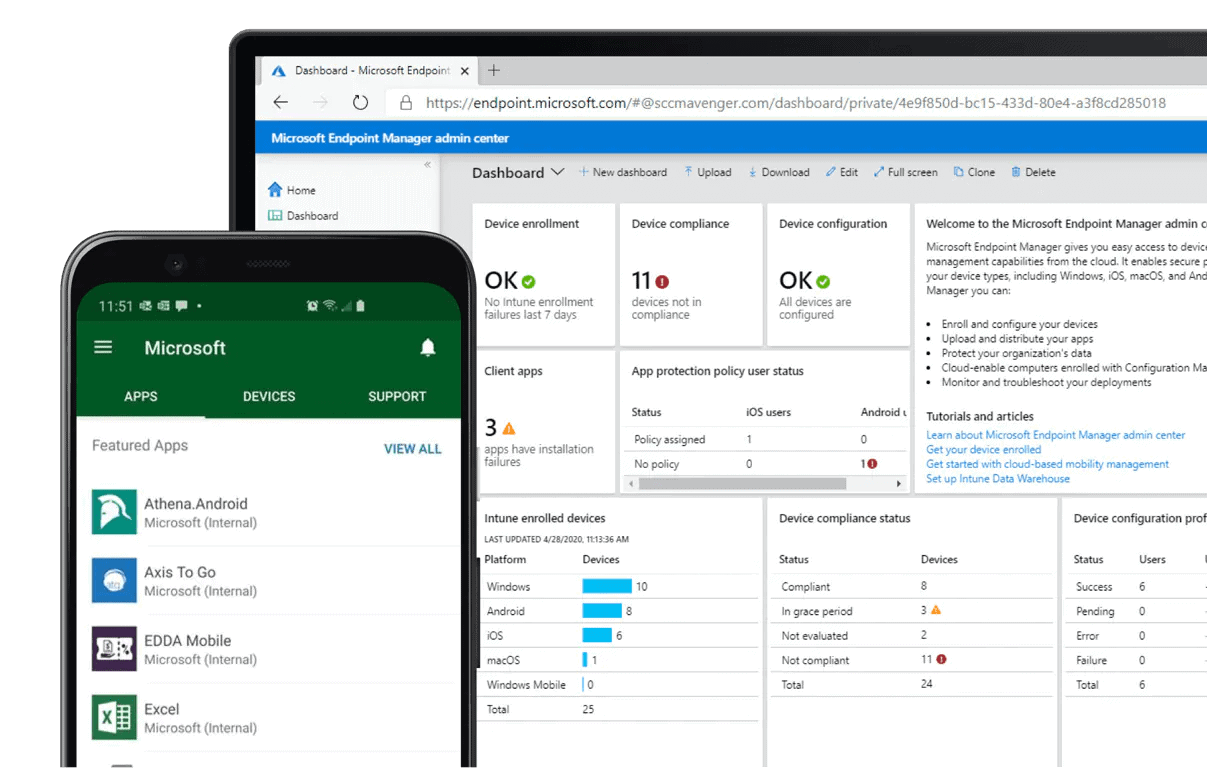This screenshot has height=768, width=1207.
Task: Click the horizontal scrollbar in App protection tile
Action: pos(742,484)
